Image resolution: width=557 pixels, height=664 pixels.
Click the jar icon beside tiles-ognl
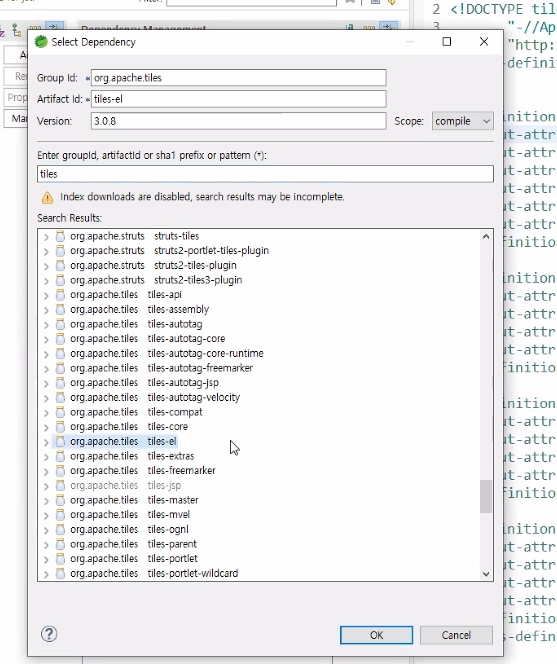[61, 529]
